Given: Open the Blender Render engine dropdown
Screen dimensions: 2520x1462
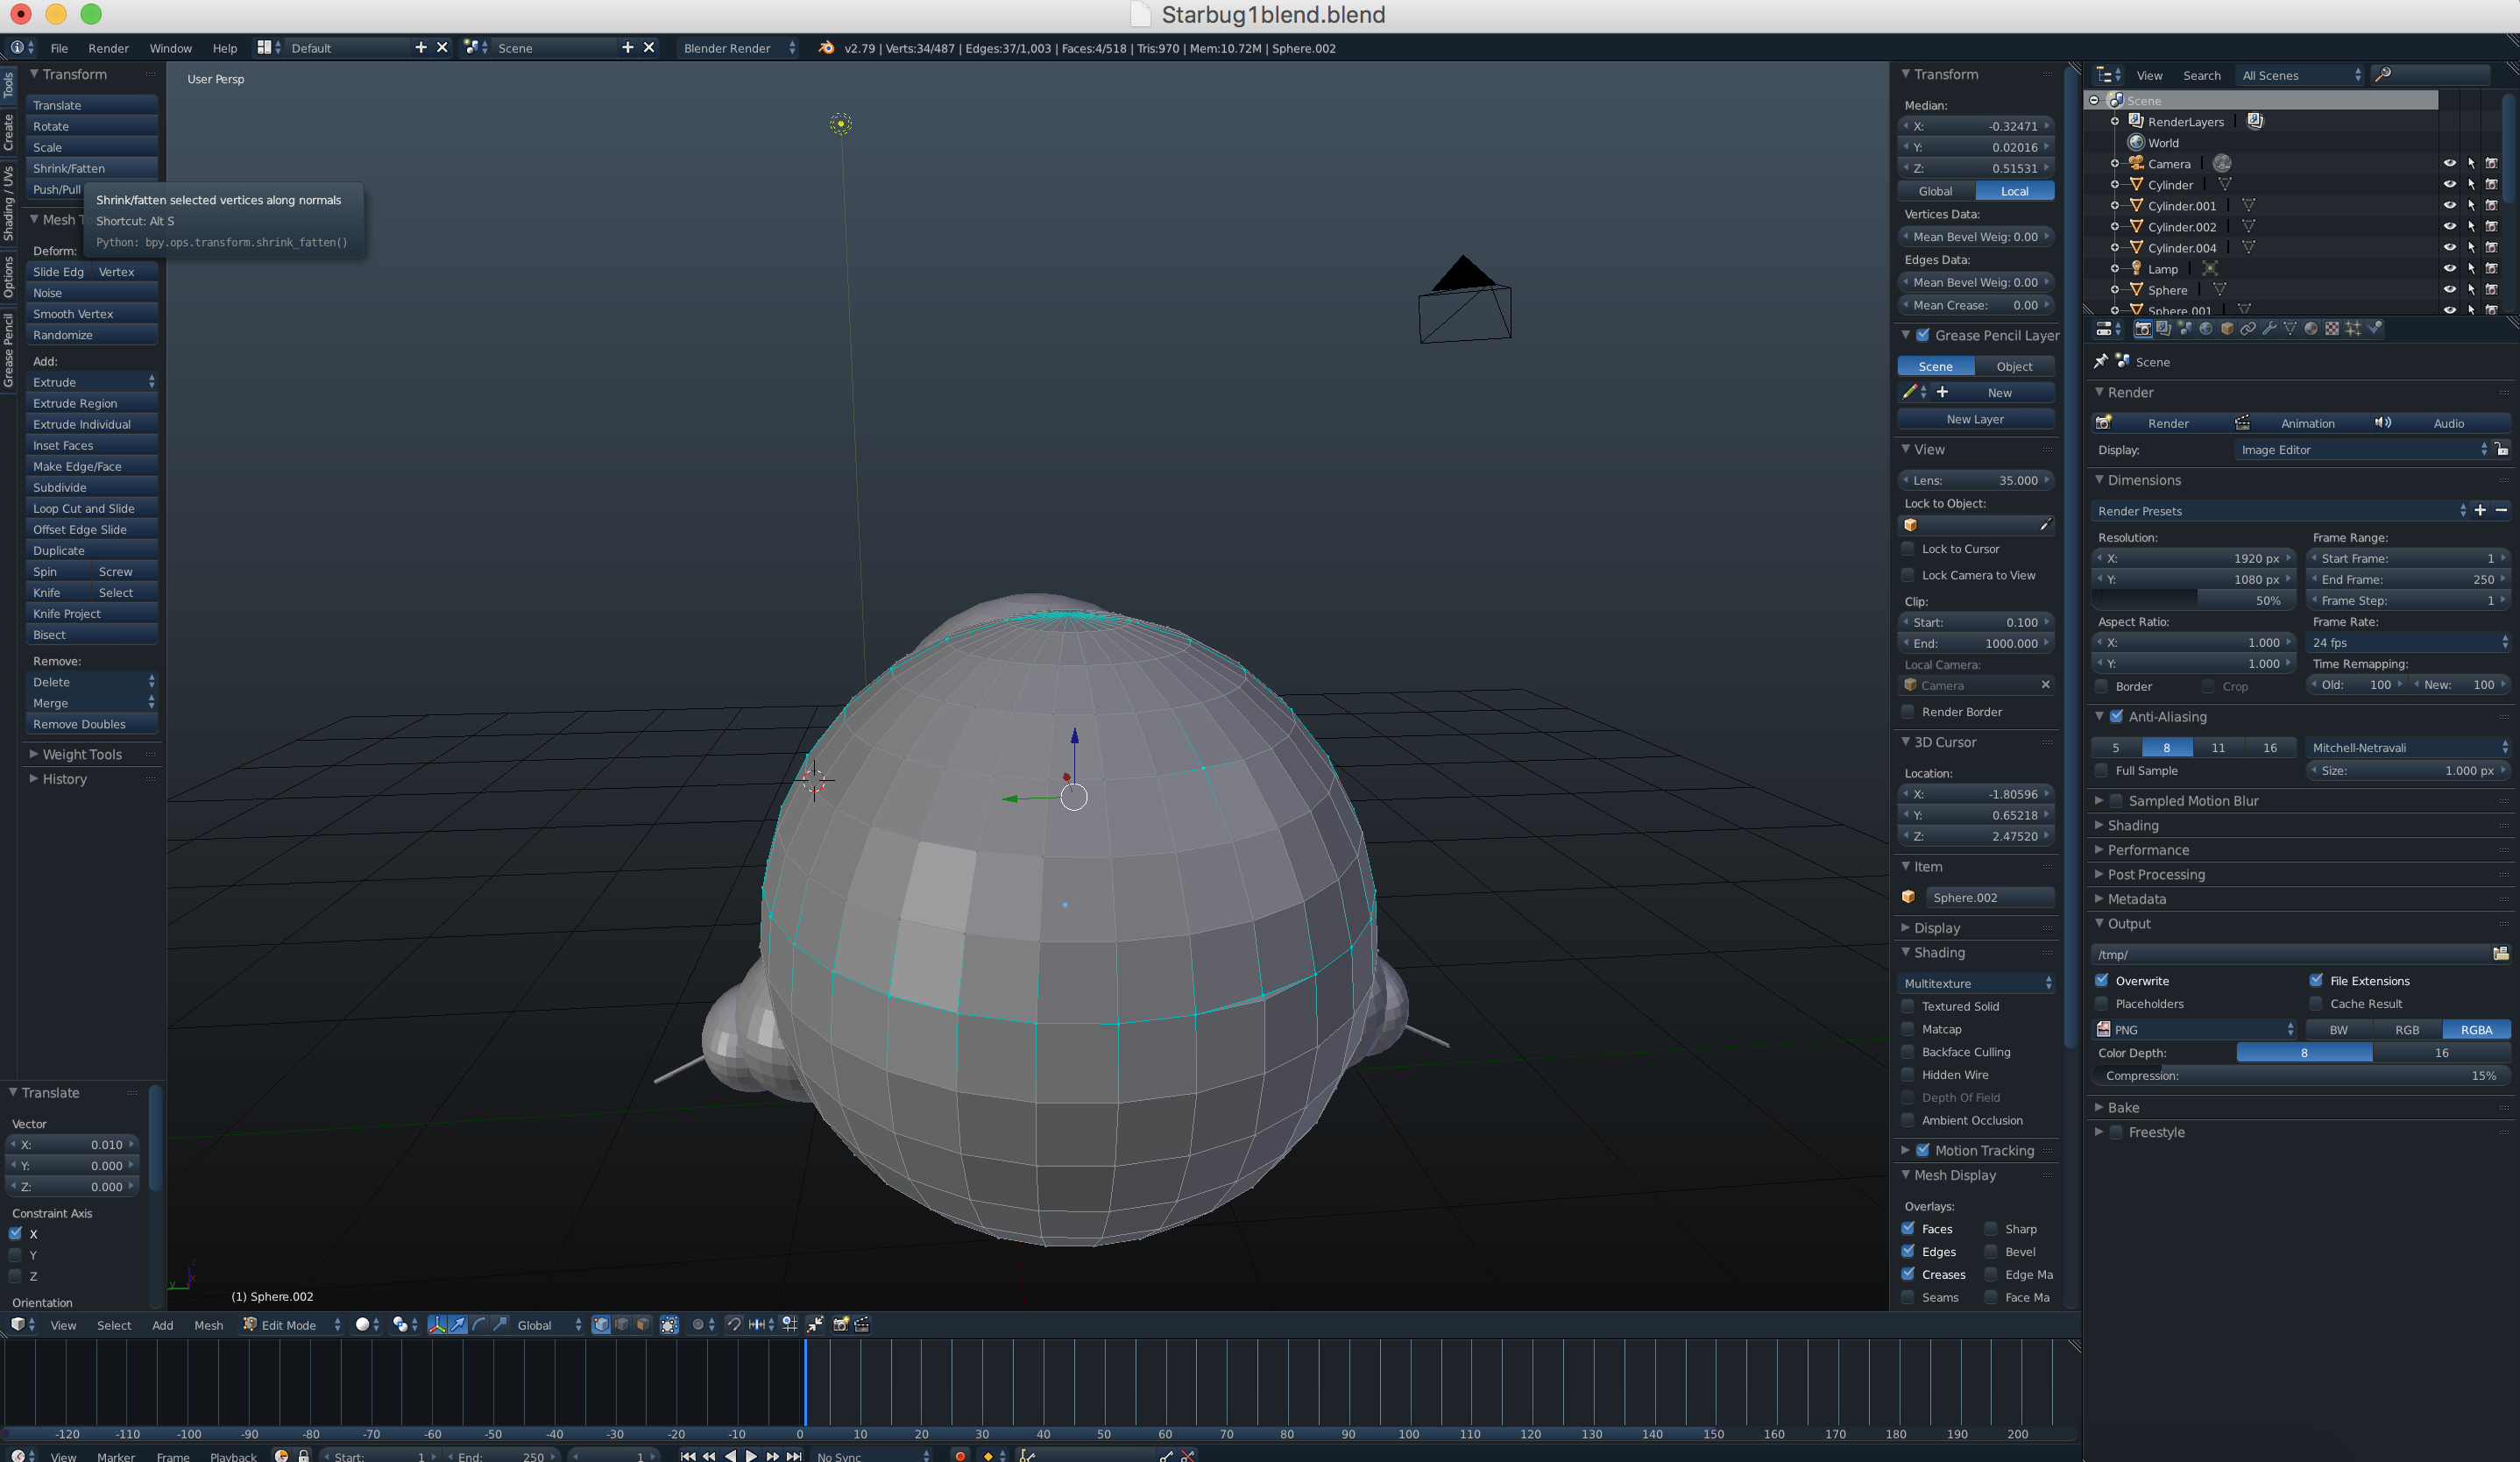Looking at the screenshot, I should pyautogui.click(x=738, y=48).
